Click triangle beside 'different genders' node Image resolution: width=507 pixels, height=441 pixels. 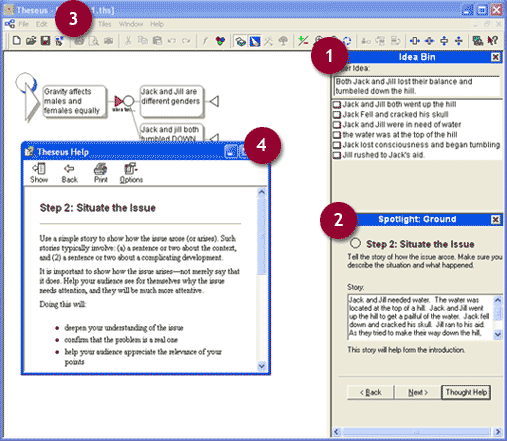pos(214,101)
